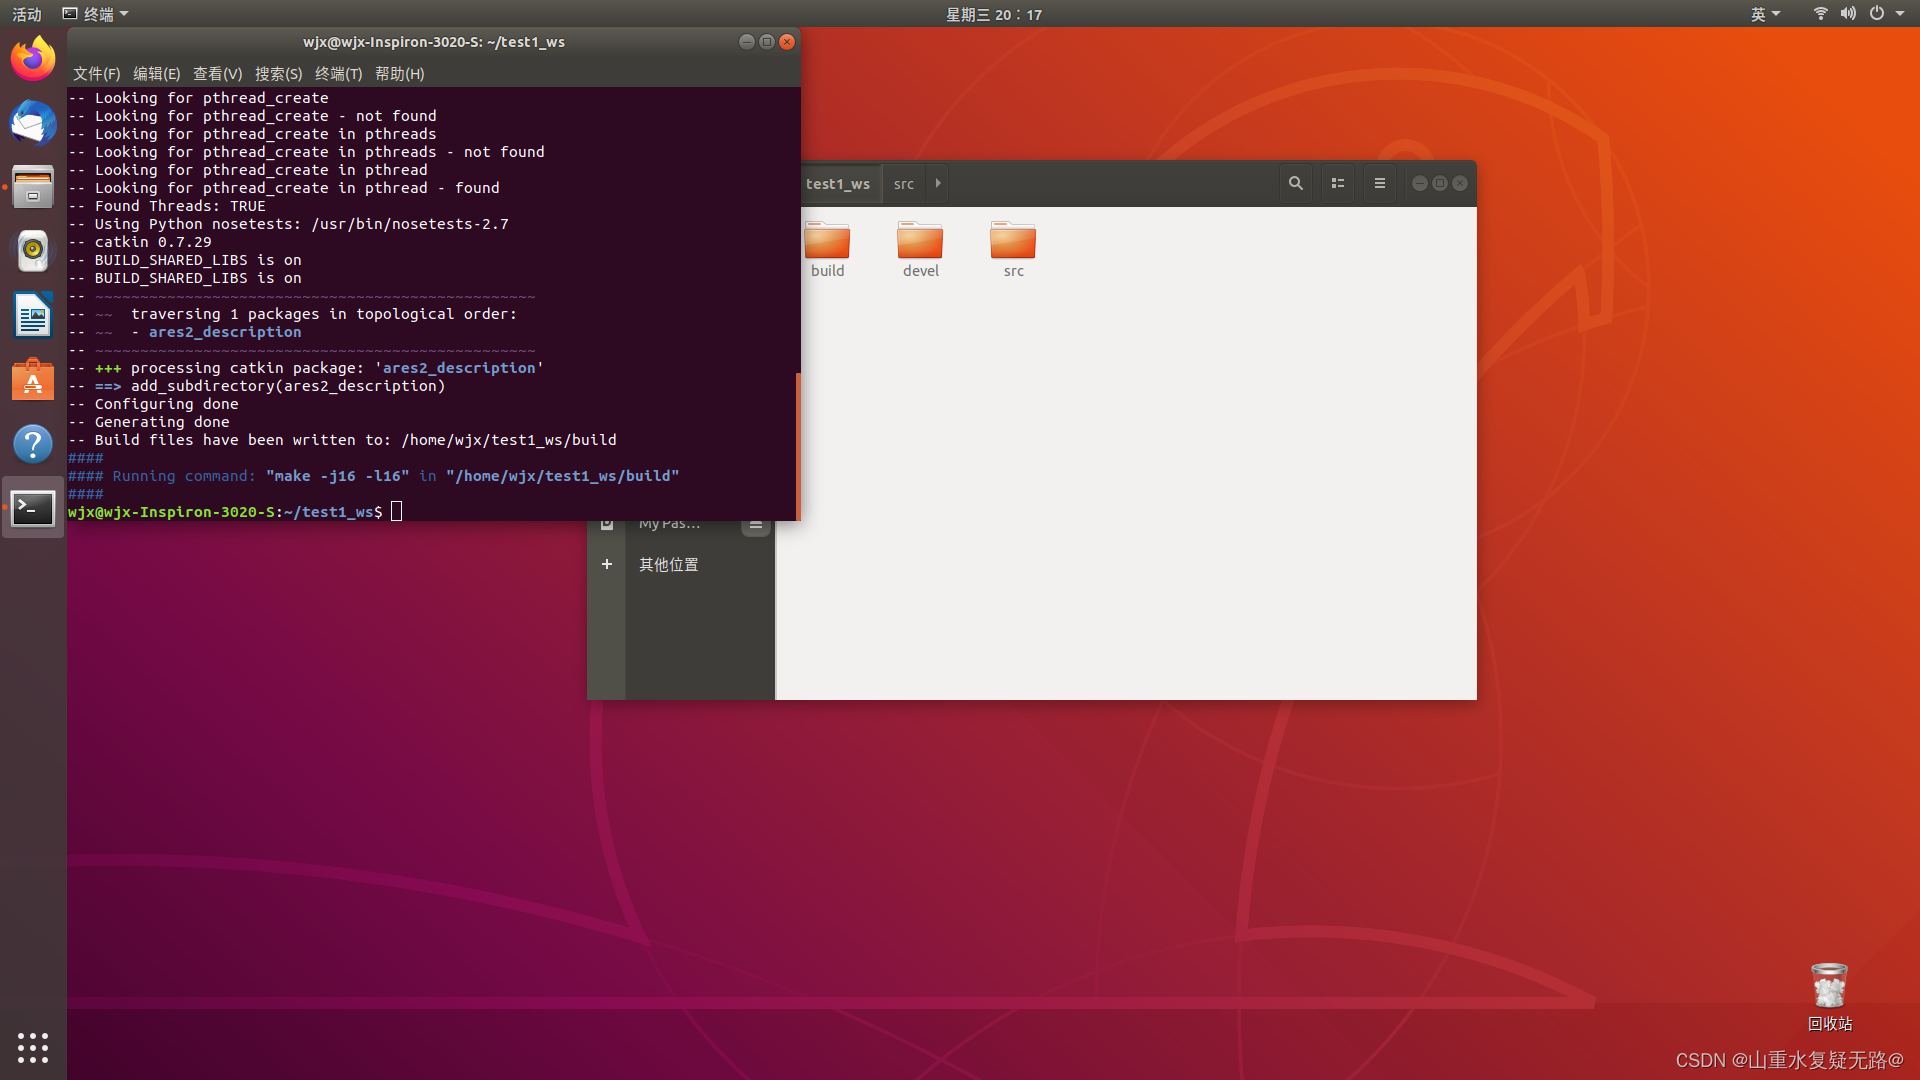This screenshot has width=1920, height=1080.
Task: Close the Files window
Action: click(x=1460, y=183)
